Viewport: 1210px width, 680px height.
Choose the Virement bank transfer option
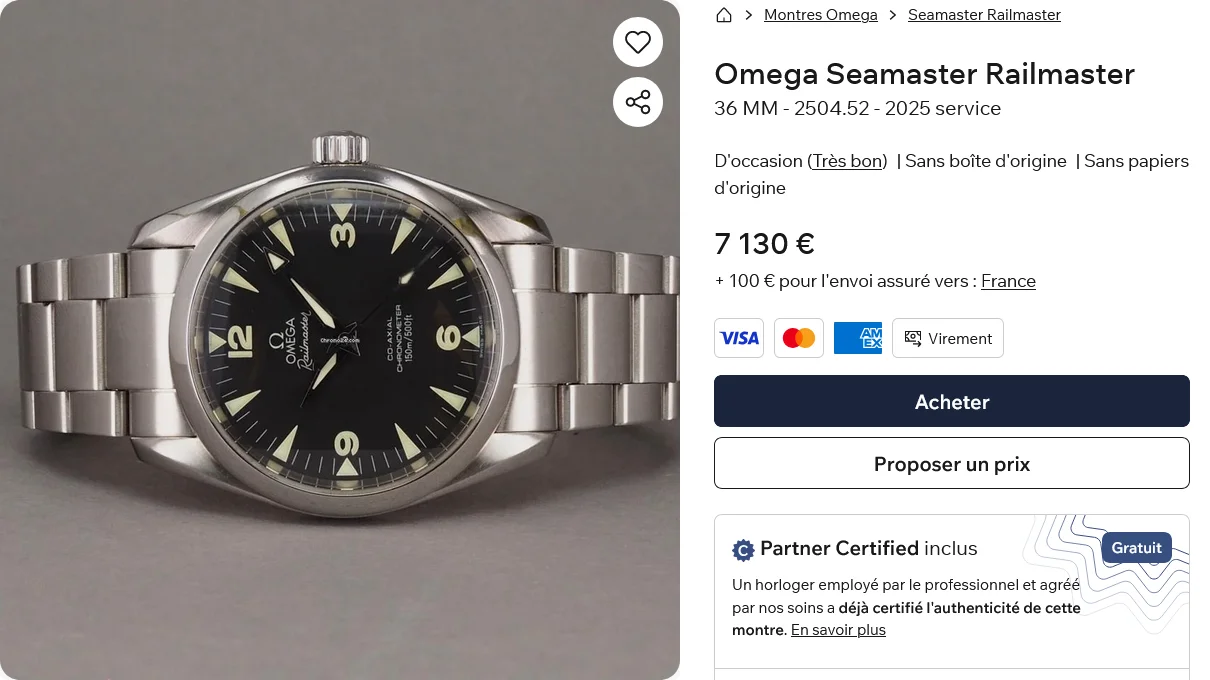pos(948,338)
